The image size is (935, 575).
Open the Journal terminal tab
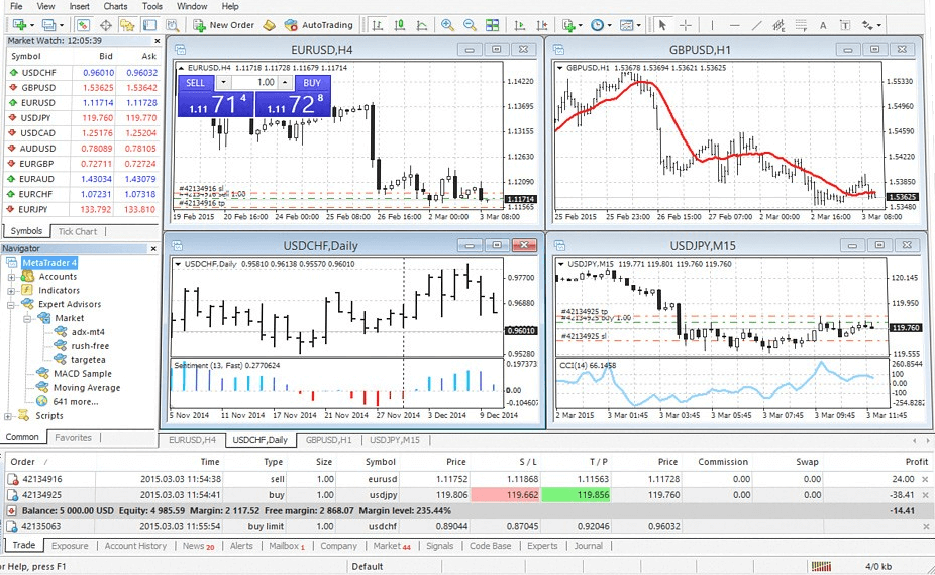tap(589, 546)
